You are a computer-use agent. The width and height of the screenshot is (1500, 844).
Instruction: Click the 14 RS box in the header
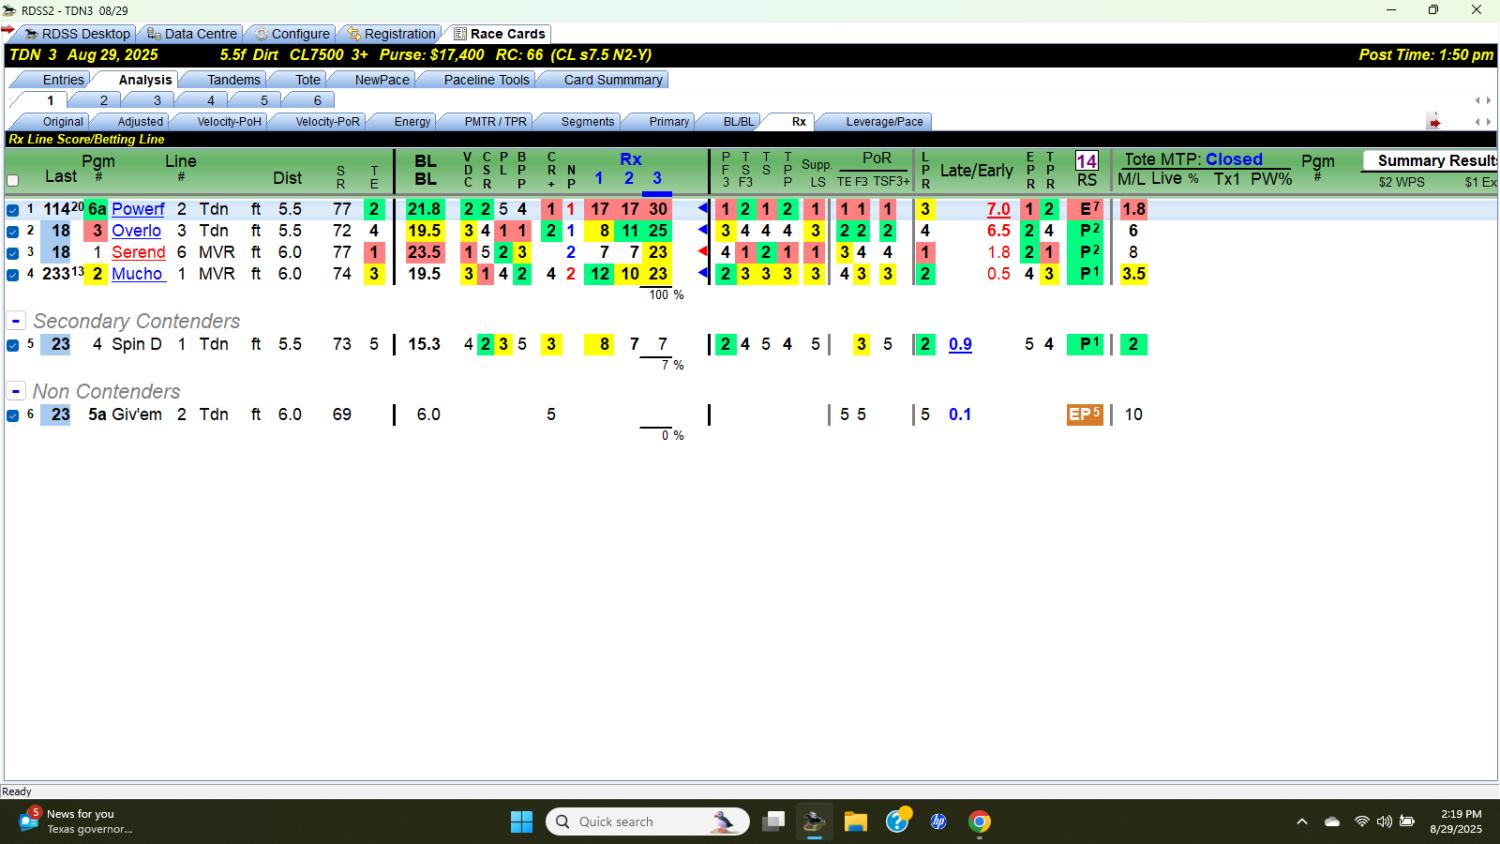click(x=1087, y=161)
